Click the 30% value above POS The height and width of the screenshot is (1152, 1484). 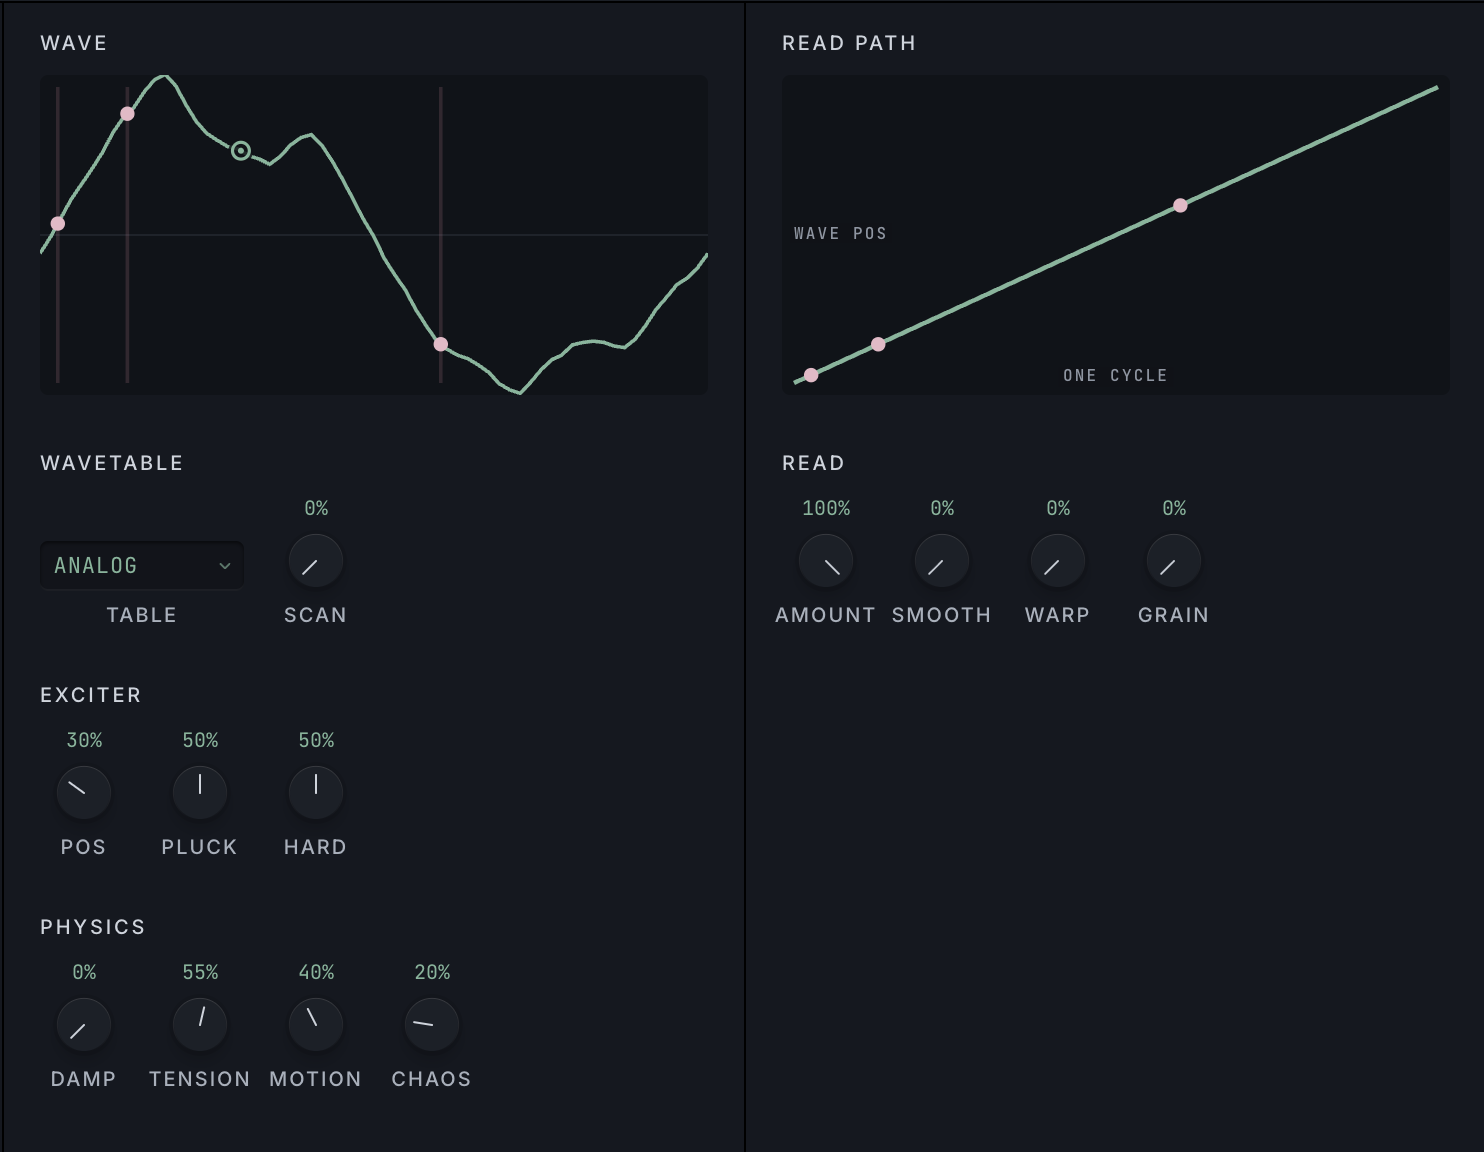tap(84, 740)
